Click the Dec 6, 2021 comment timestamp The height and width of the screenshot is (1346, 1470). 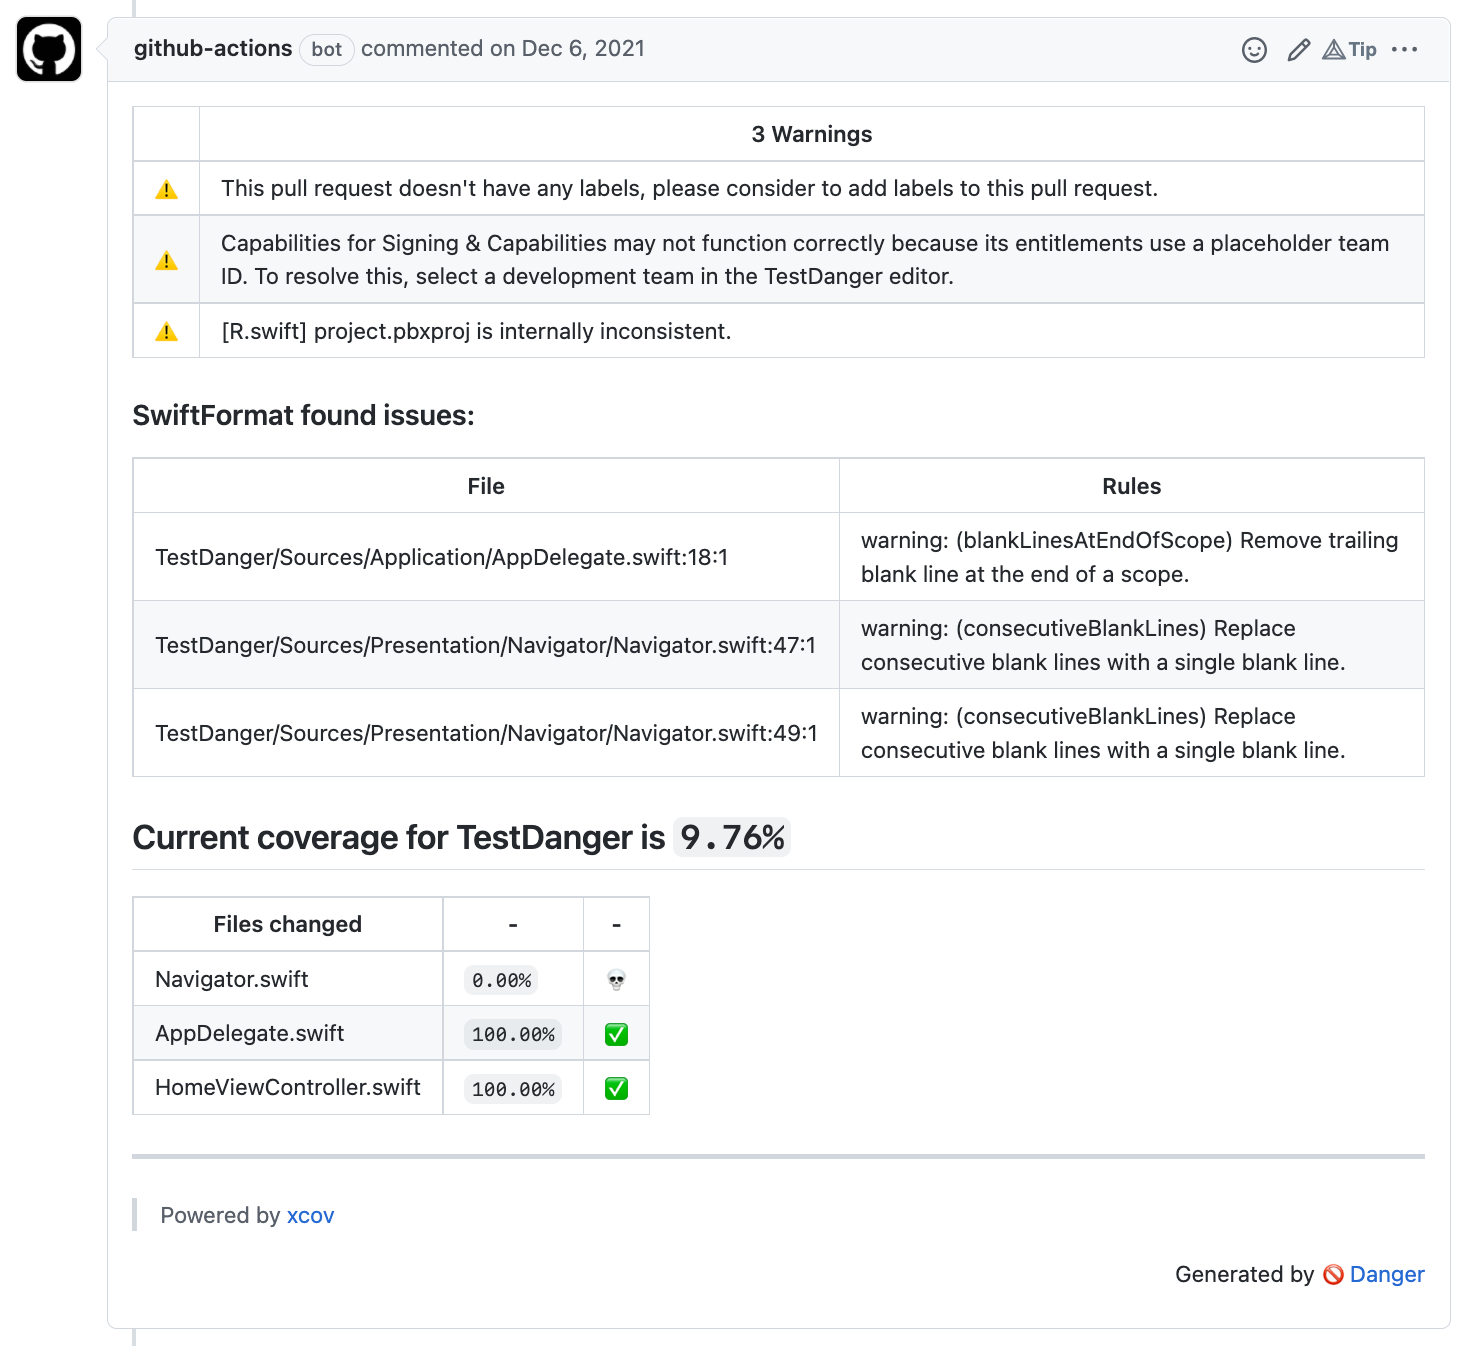582,49
